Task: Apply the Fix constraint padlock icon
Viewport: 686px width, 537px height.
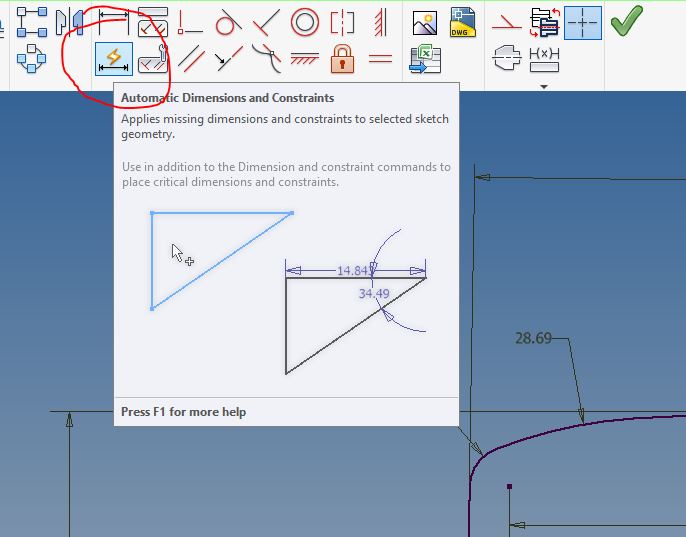Action: pos(342,58)
